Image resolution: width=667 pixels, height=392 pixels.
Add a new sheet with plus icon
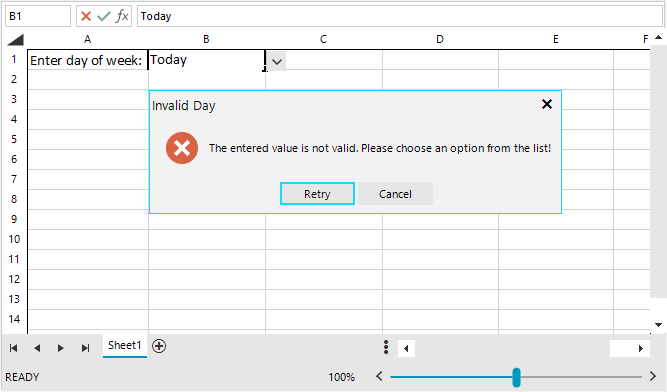click(x=159, y=346)
